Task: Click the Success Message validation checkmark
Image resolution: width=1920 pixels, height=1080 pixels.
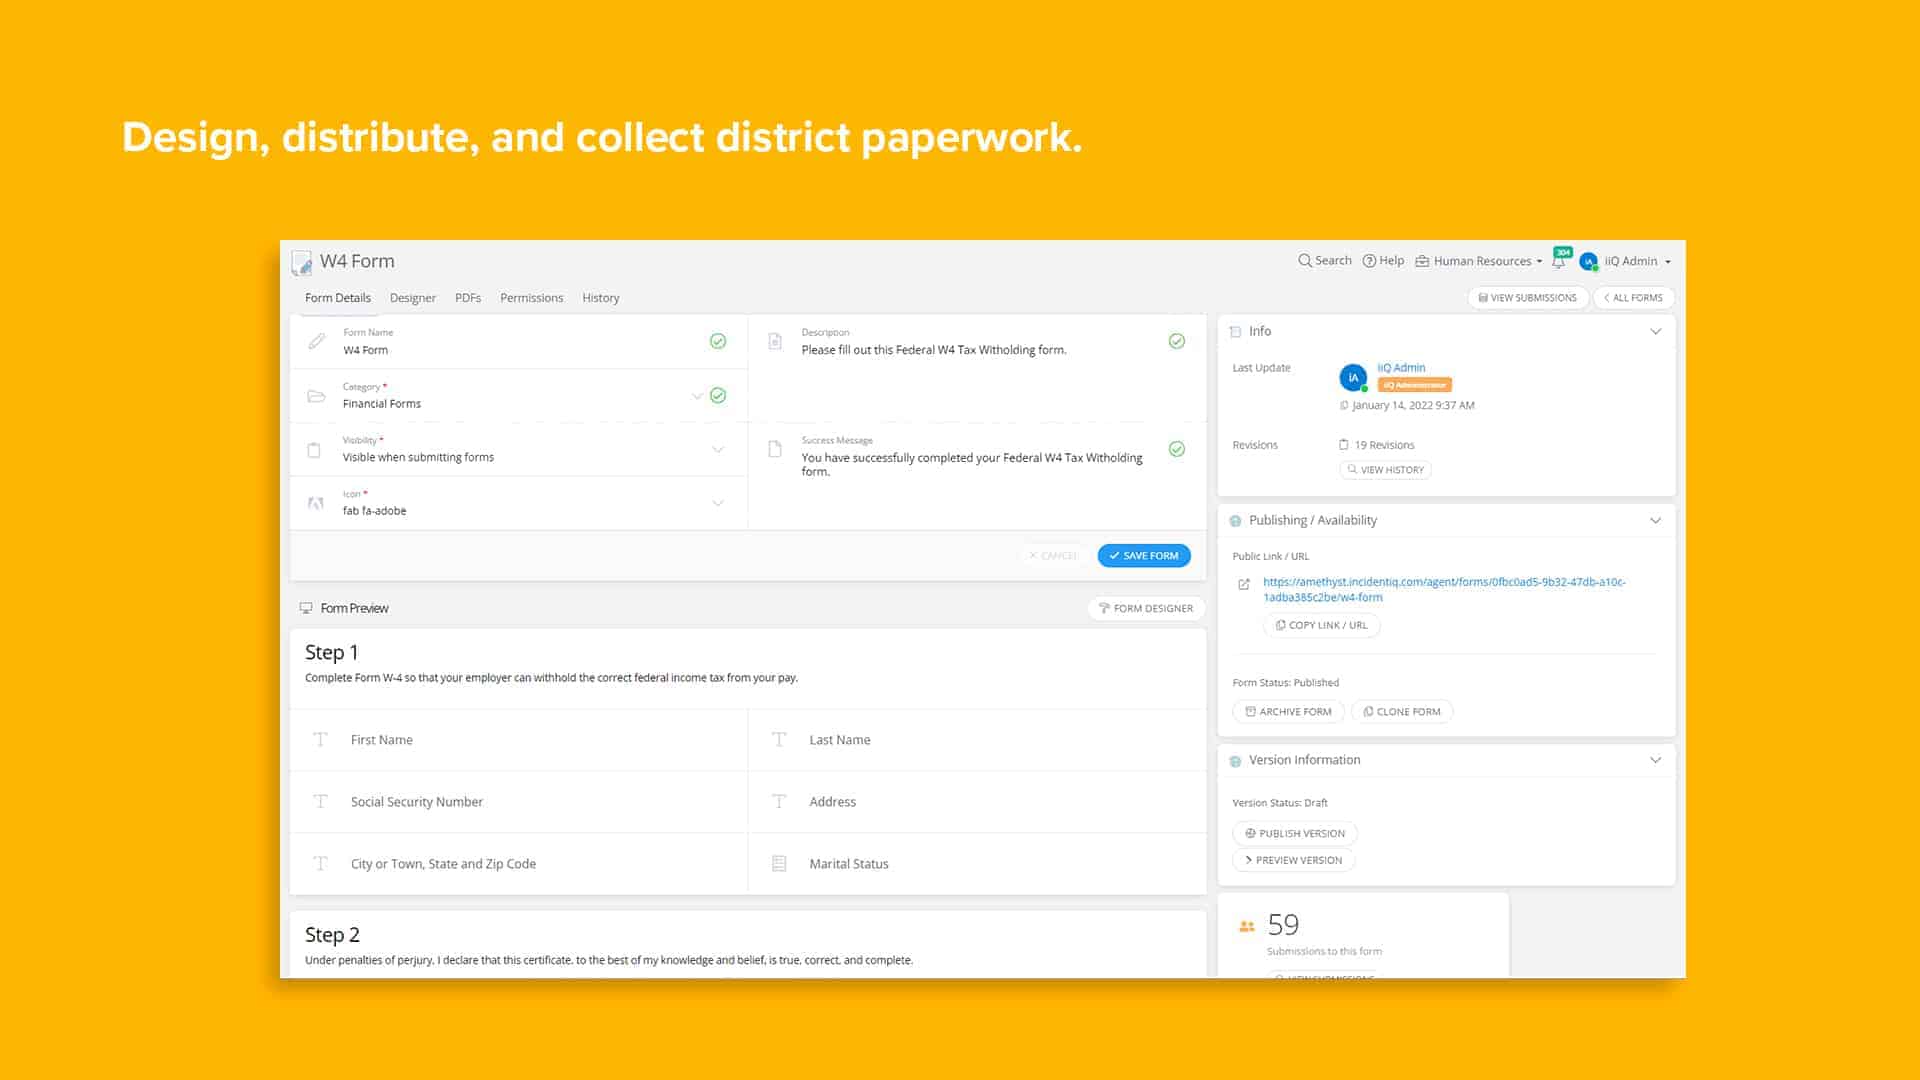Action: (1176, 449)
